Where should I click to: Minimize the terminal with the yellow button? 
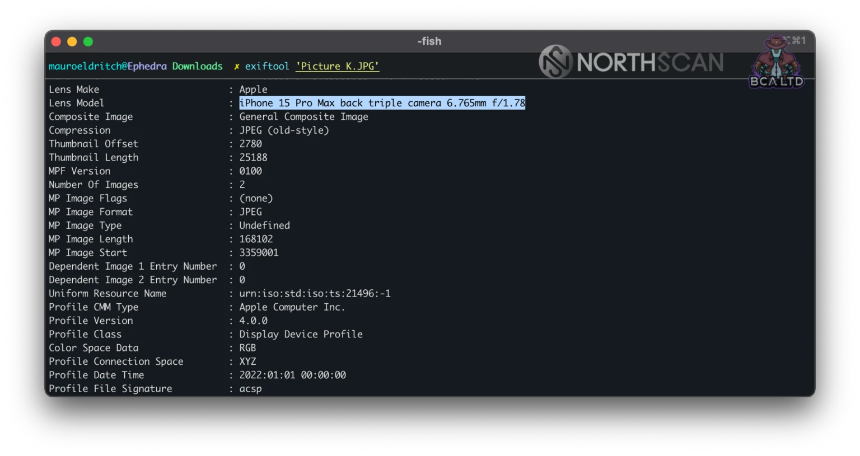click(72, 42)
